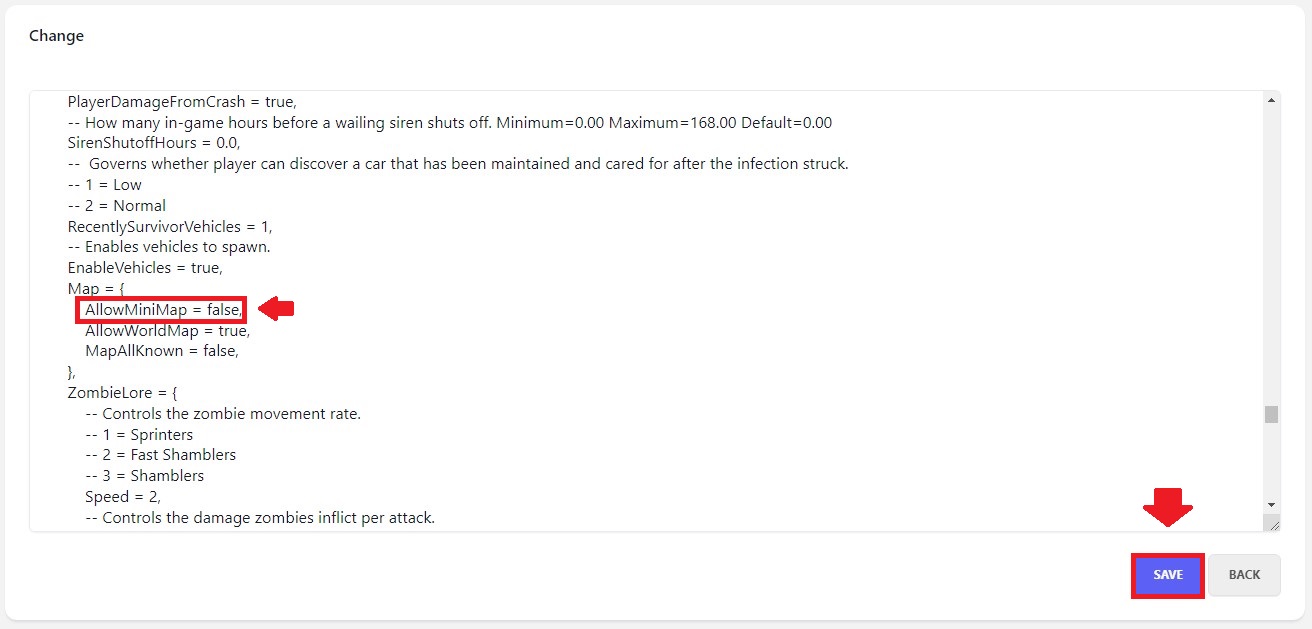
Task: Click the MapAllKnown = false line
Action: (160, 350)
